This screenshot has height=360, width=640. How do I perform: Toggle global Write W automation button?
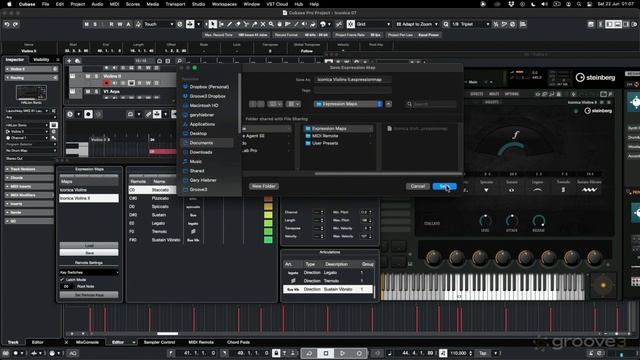[x=120, y=24]
